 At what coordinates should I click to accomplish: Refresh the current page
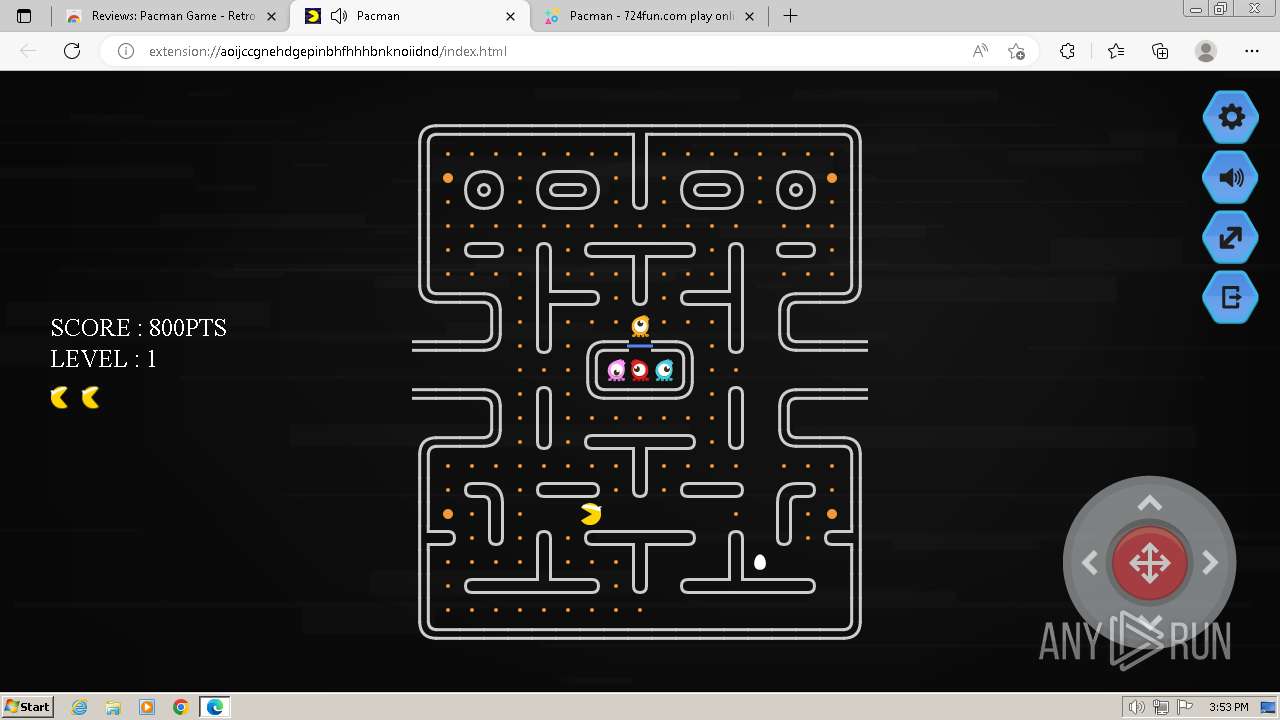[x=72, y=51]
